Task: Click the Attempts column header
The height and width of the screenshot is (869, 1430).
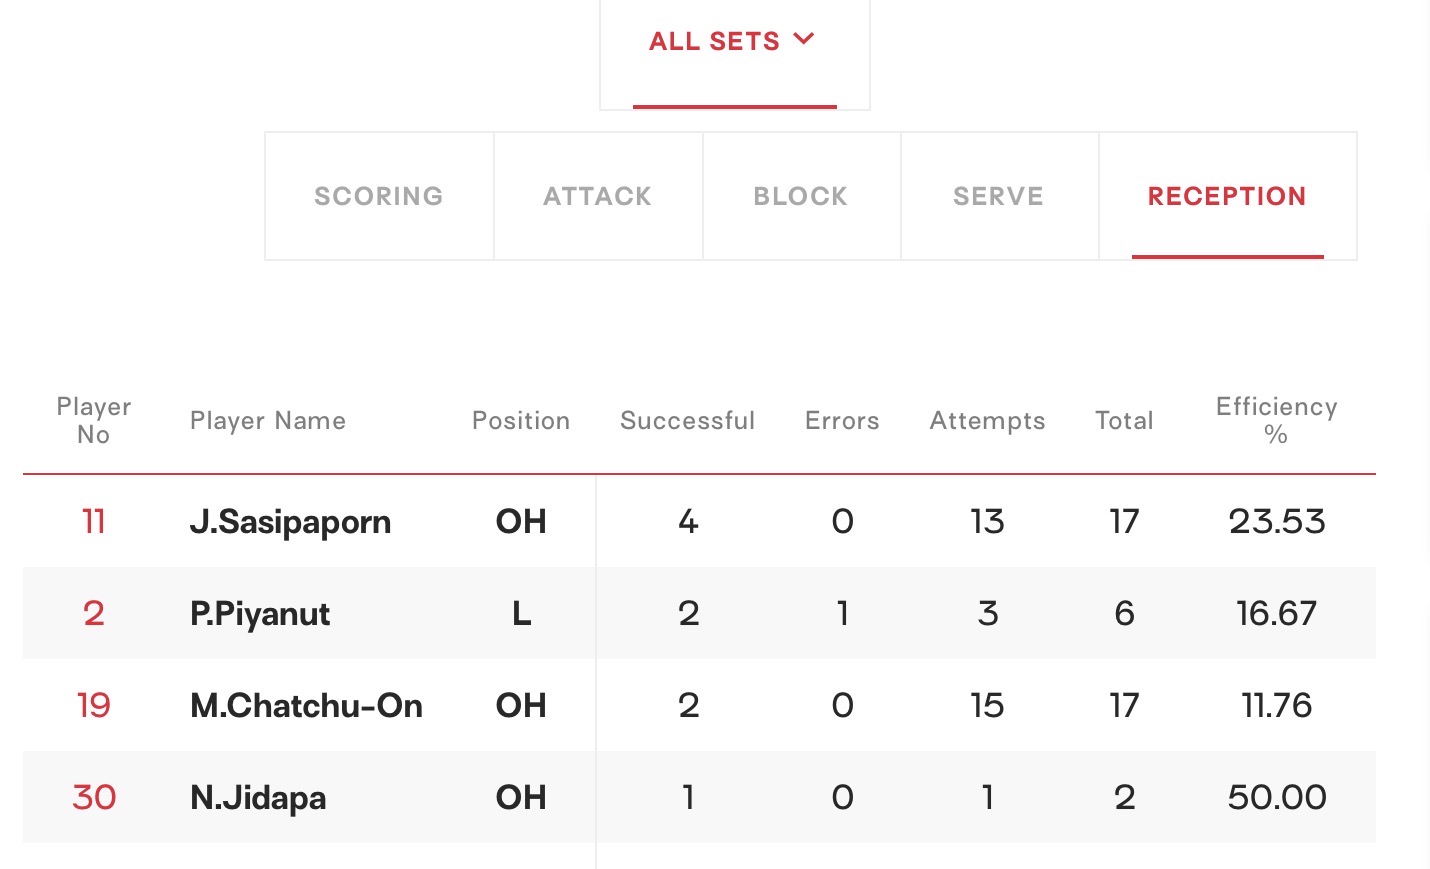Action: click(x=987, y=421)
